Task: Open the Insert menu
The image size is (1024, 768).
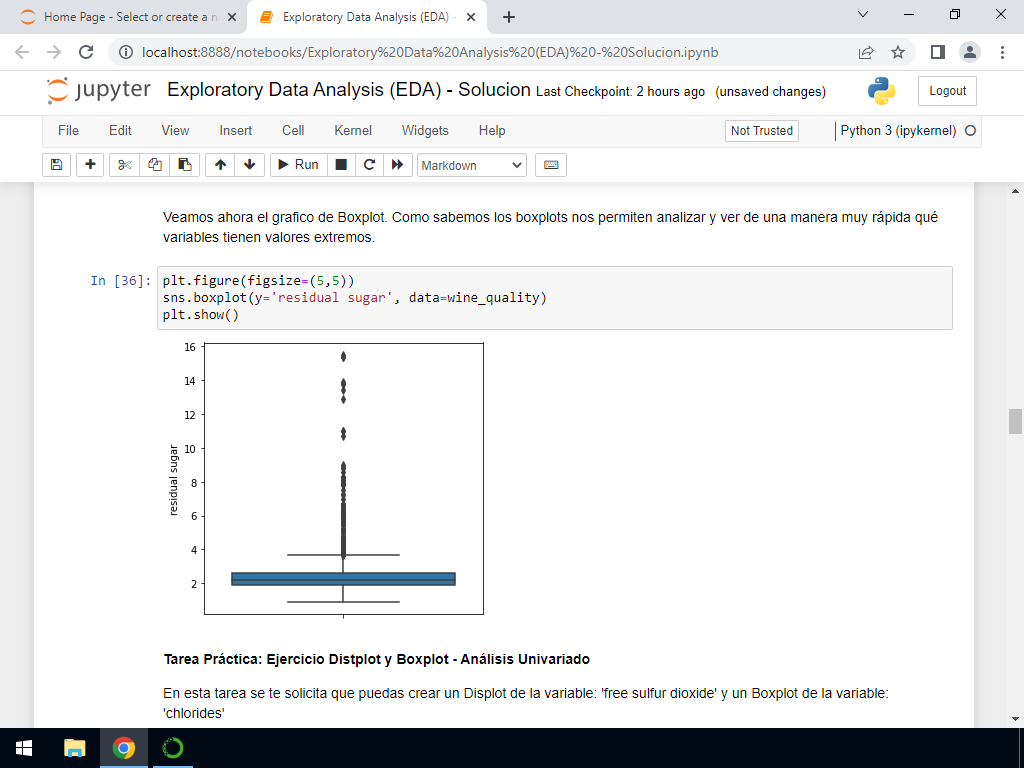Action: pyautogui.click(x=236, y=131)
